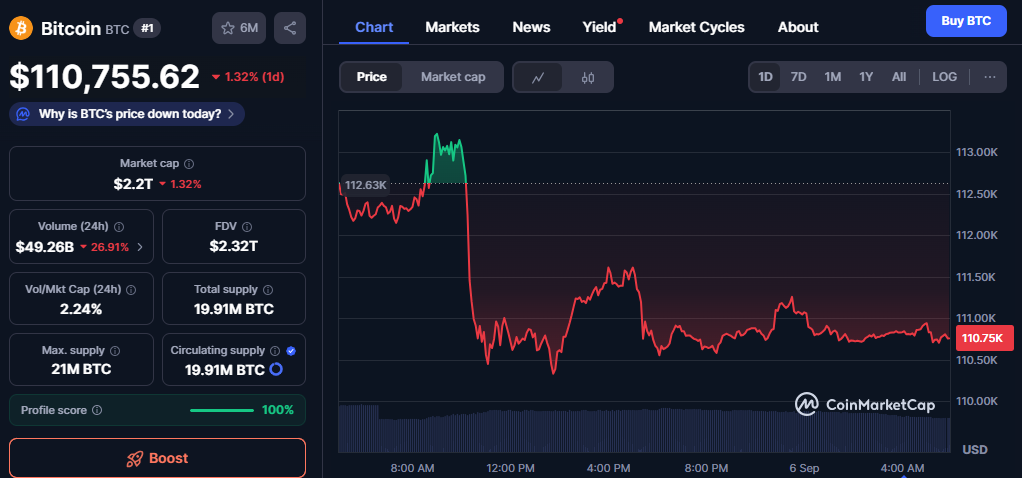
Task: Click the 2.24% Vol/Mkt Cap value
Action: [81, 309]
